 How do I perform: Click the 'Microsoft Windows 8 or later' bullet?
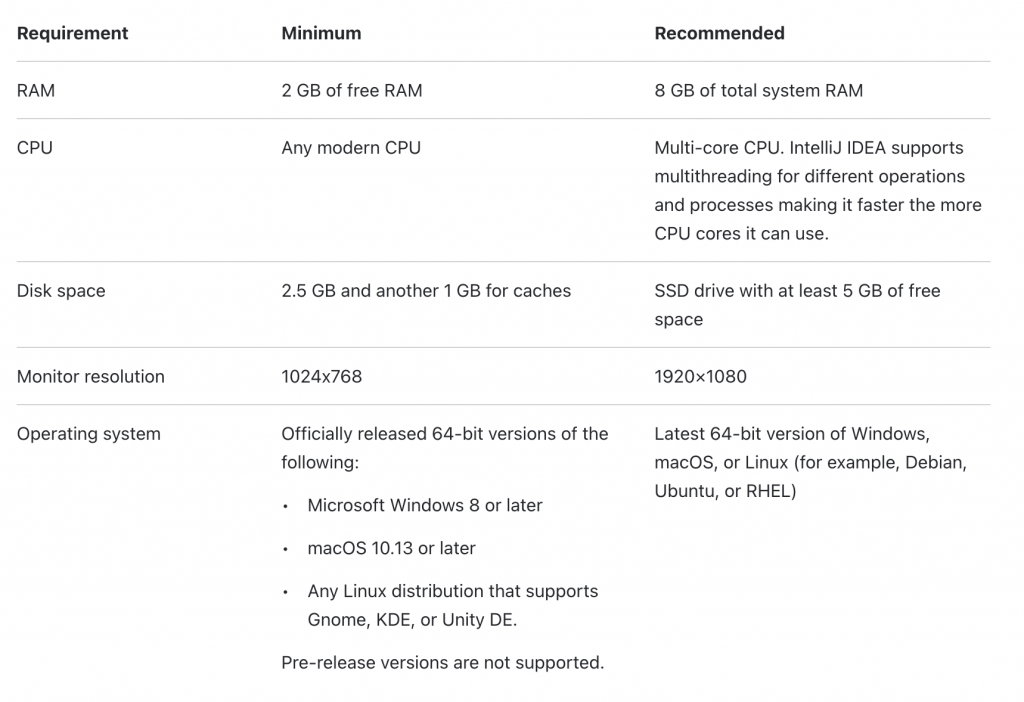tap(425, 505)
